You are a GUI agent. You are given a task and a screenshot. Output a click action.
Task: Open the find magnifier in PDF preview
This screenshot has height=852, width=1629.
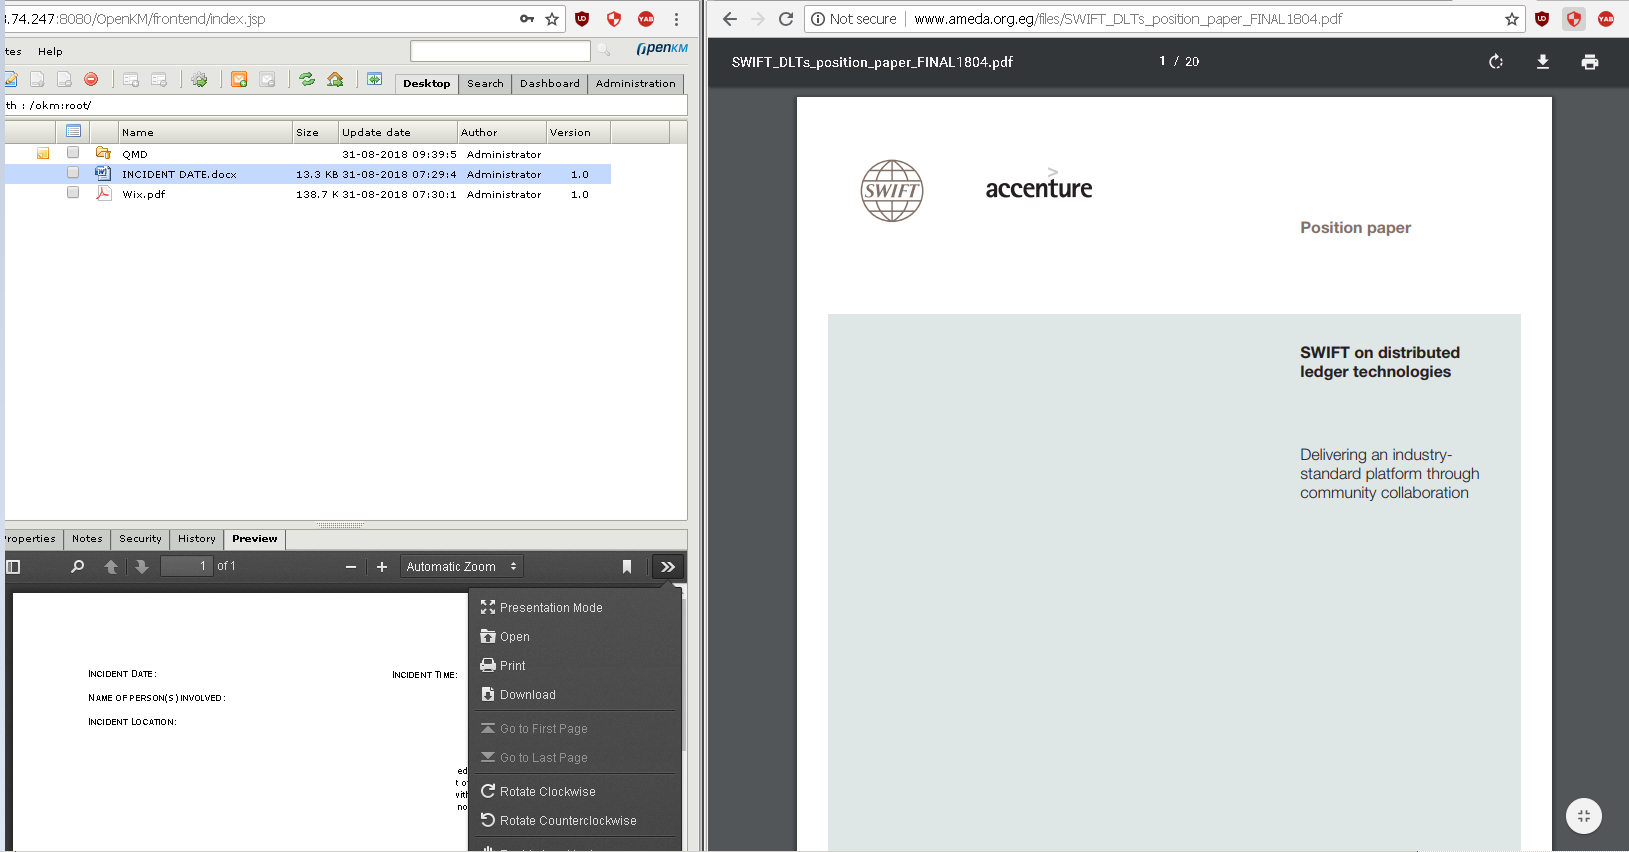tap(77, 567)
